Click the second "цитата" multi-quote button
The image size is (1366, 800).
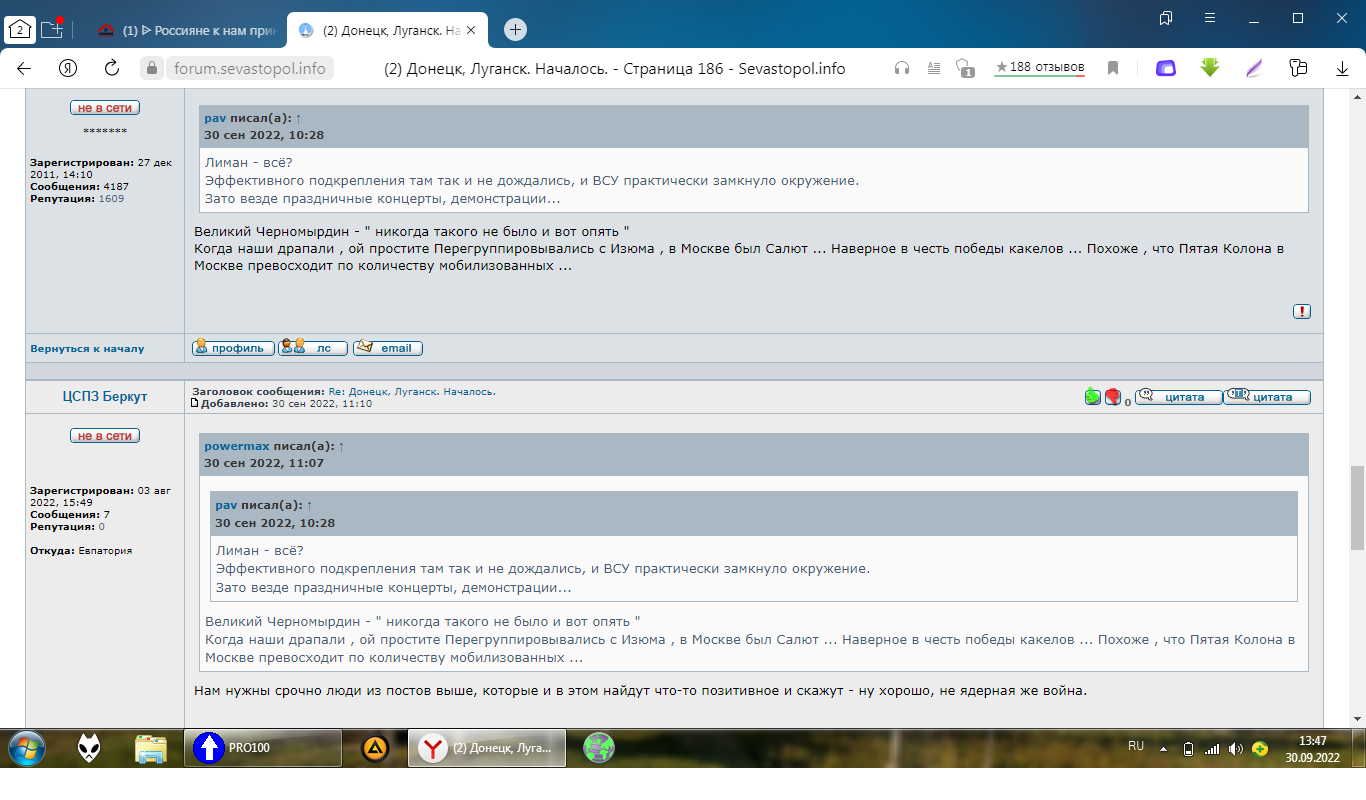(1268, 397)
